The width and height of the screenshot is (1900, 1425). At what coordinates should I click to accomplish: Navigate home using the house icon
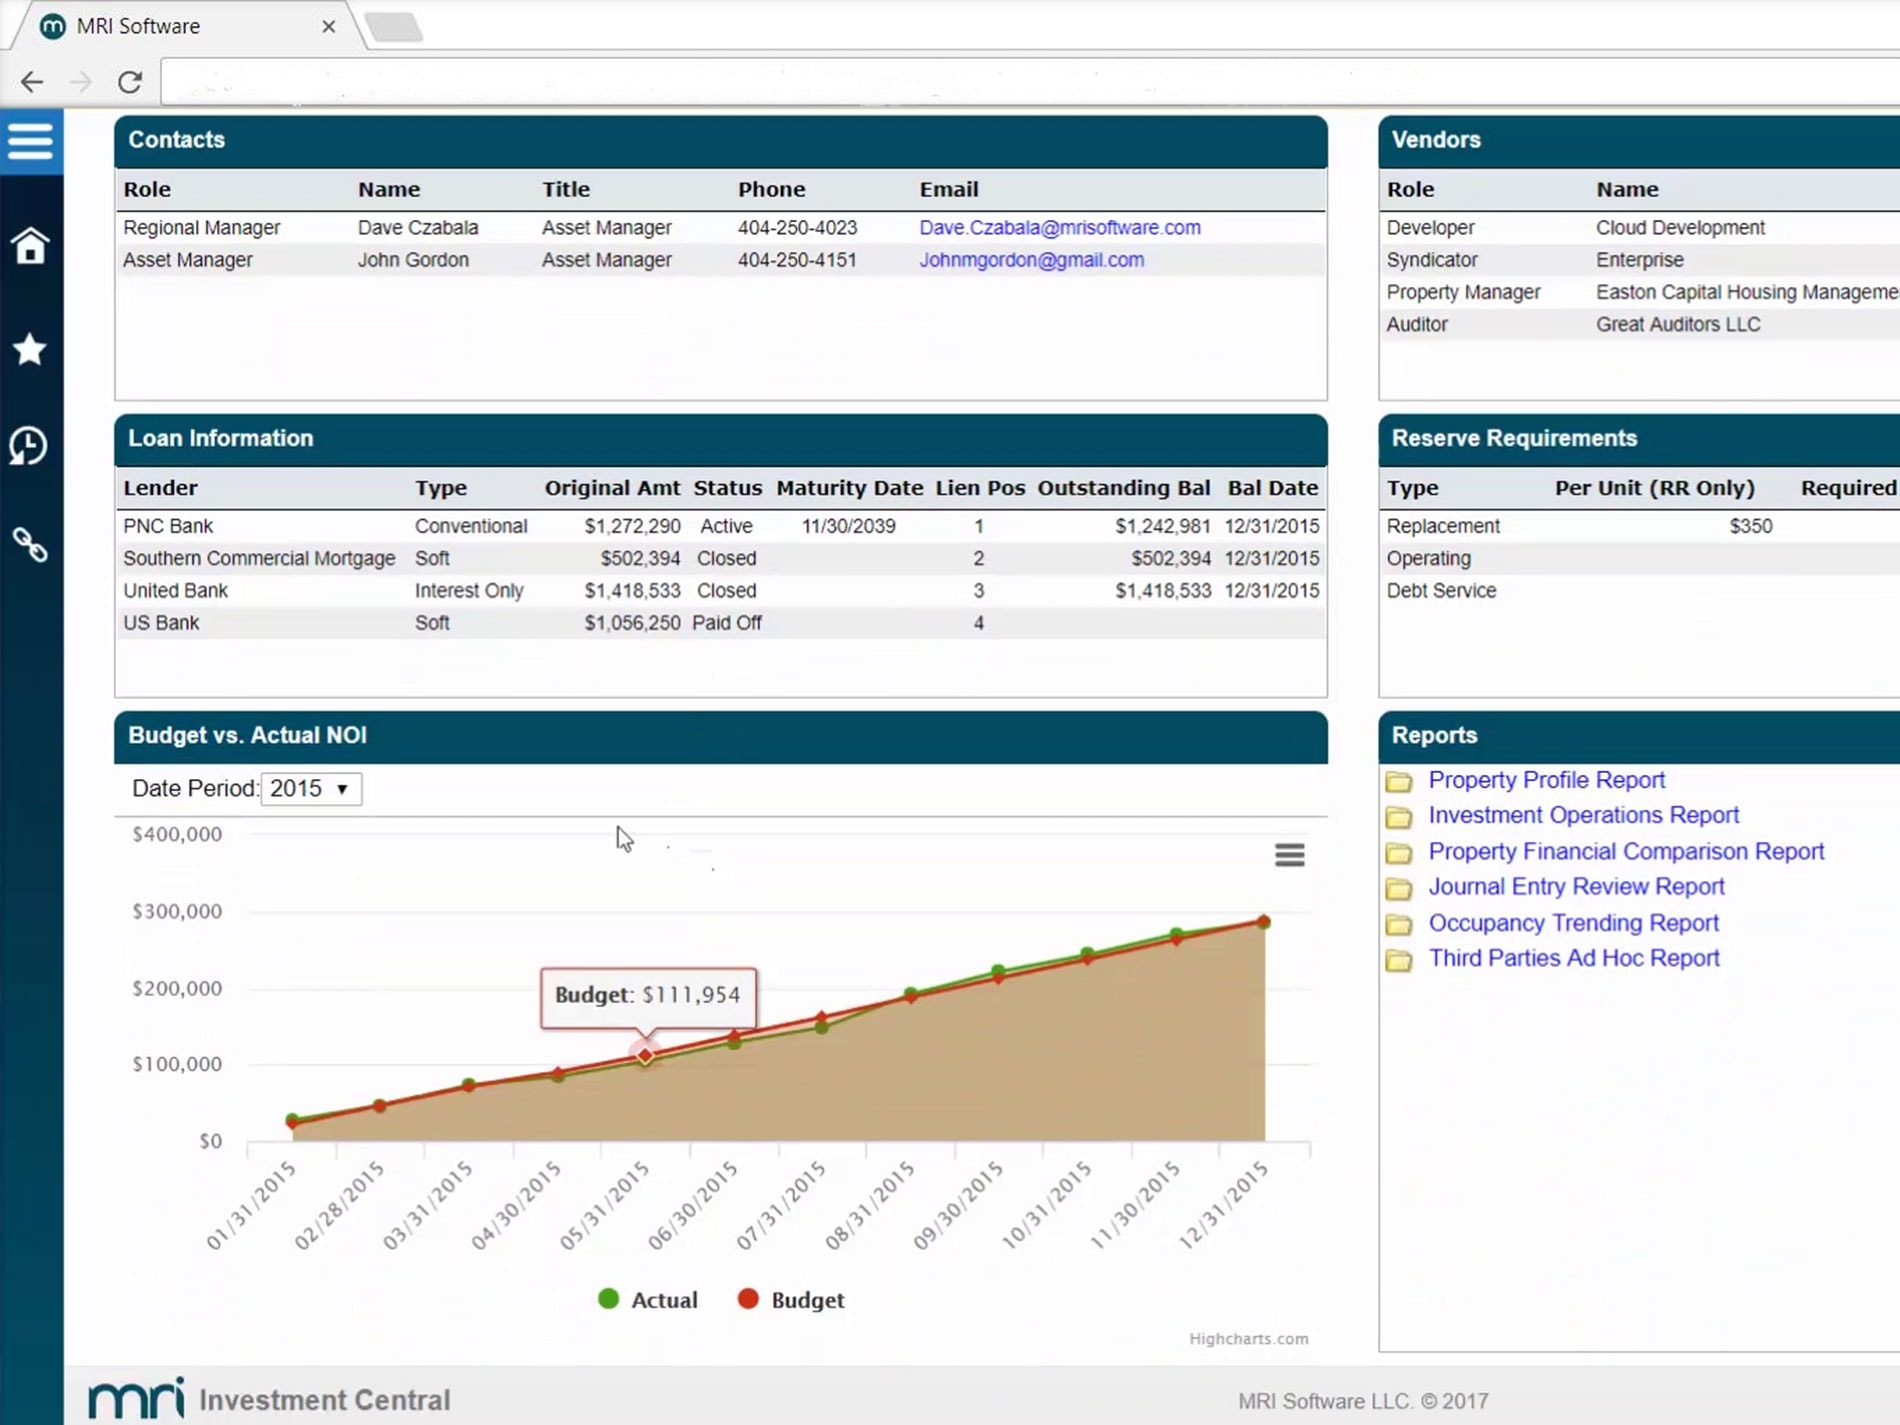pos(31,247)
